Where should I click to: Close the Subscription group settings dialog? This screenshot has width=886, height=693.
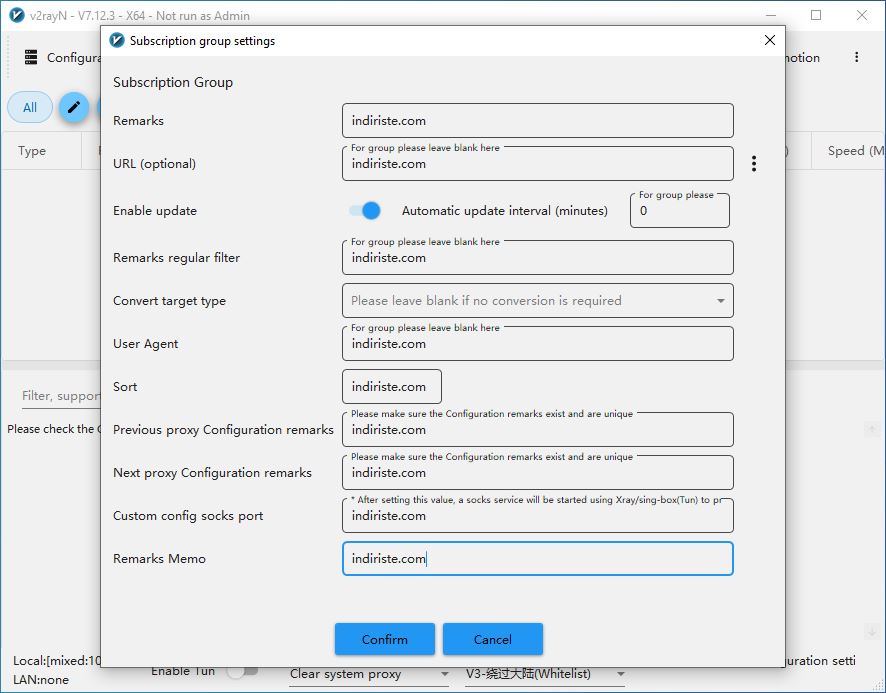(770, 40)
